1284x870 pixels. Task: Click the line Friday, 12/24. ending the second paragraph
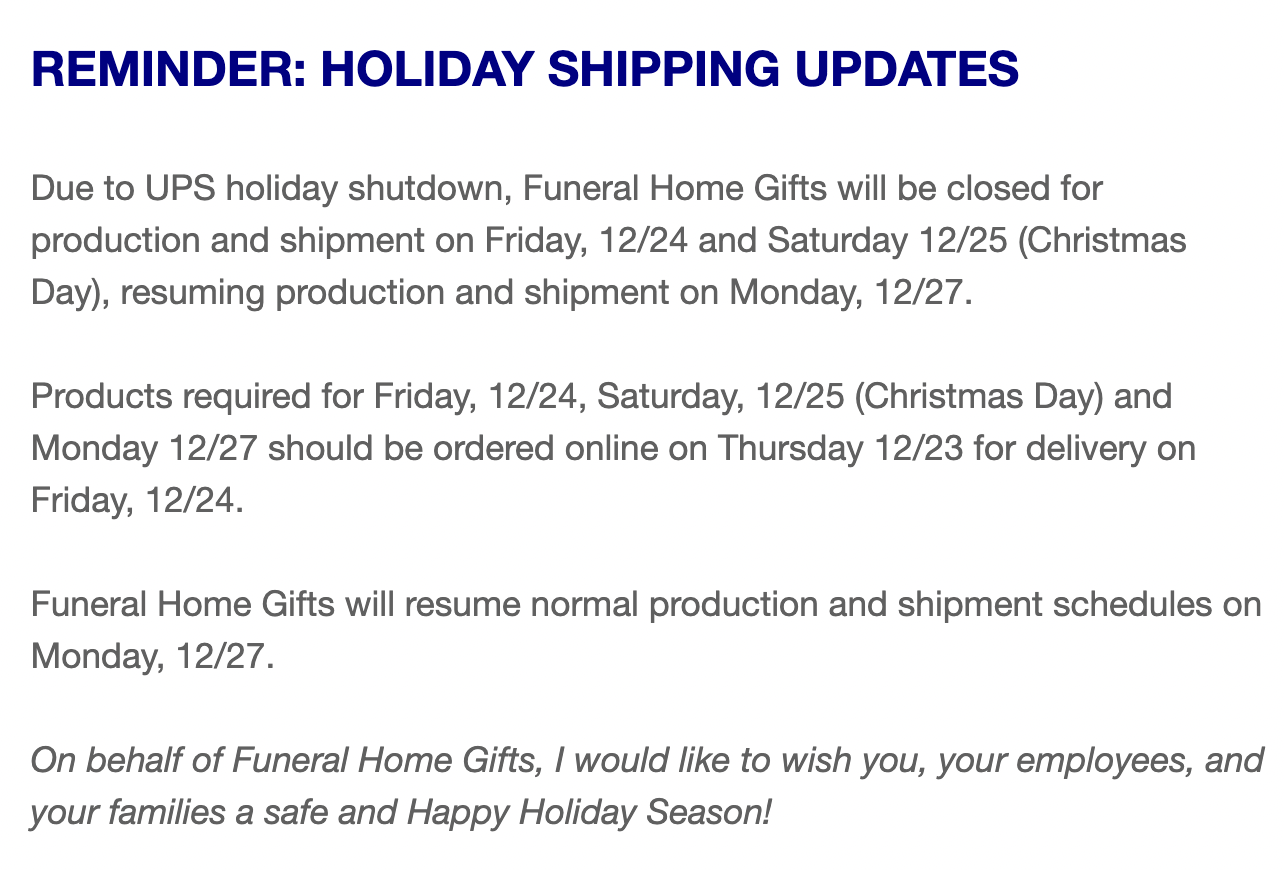138,501
